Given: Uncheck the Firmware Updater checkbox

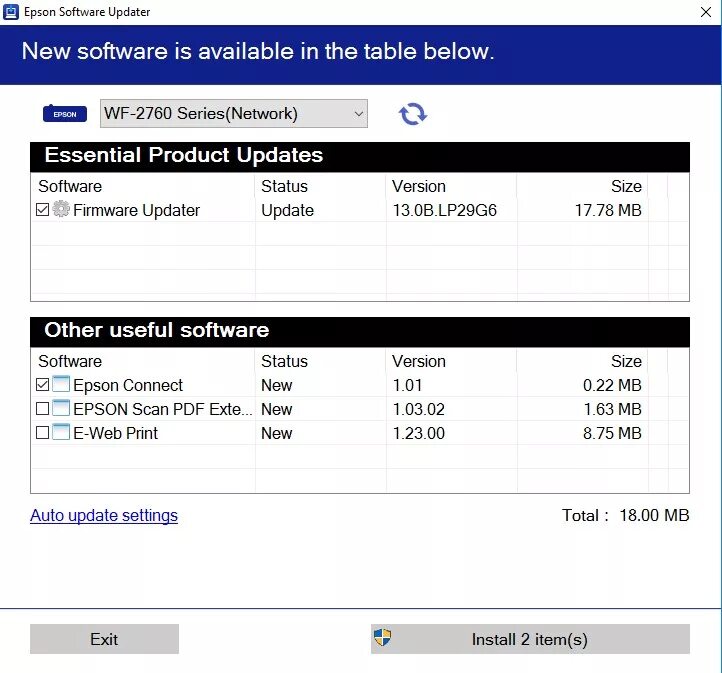Looking at the screenshot, I should point(42,209).
